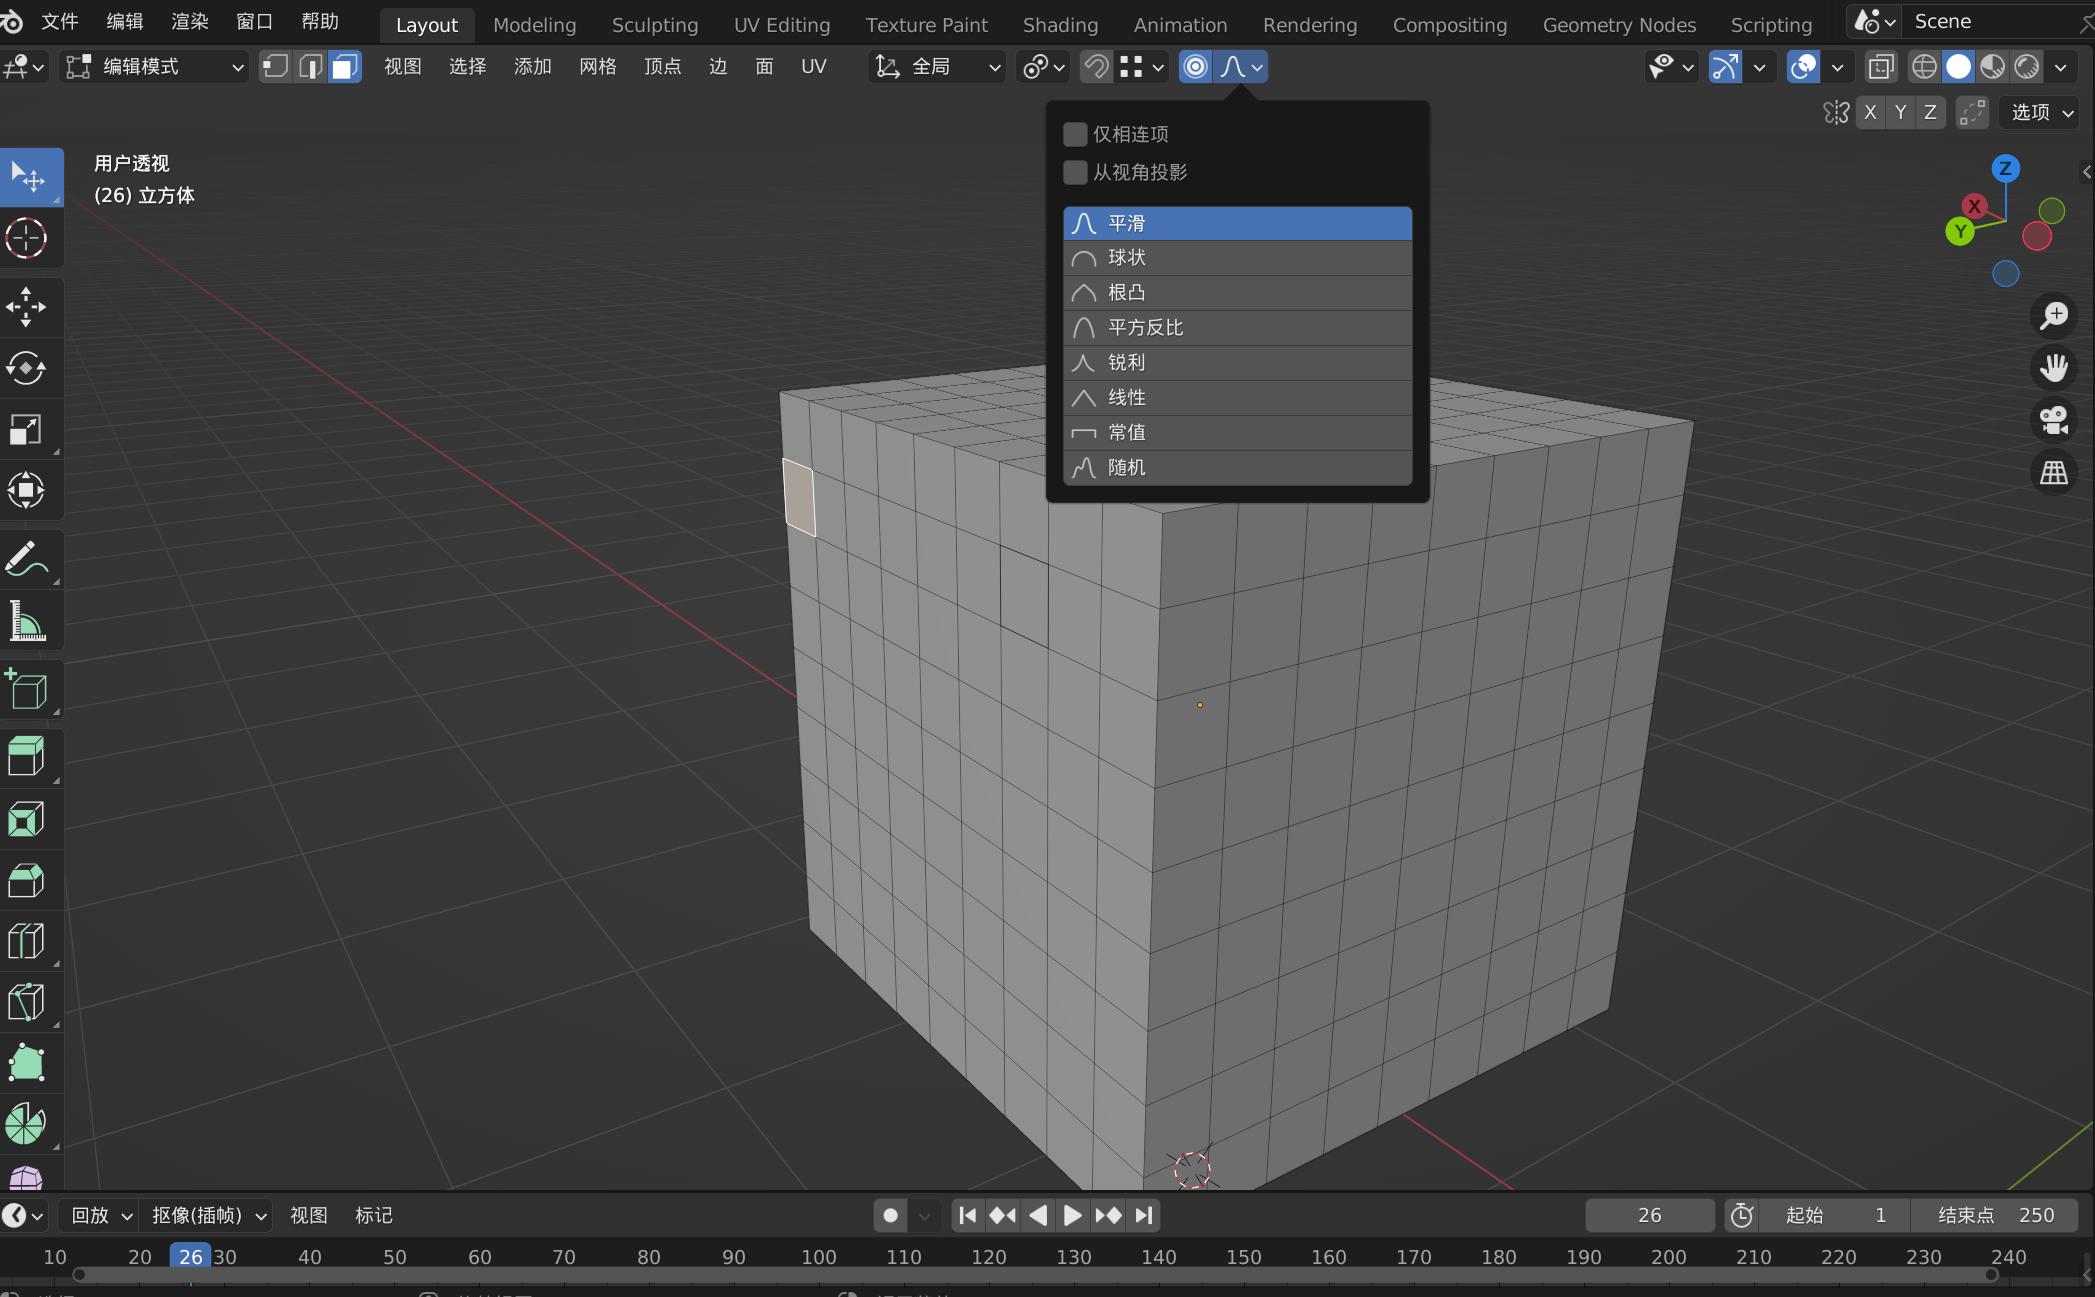Switch to face select mode
2095x1297 pixels.
(x=344, y=67)
